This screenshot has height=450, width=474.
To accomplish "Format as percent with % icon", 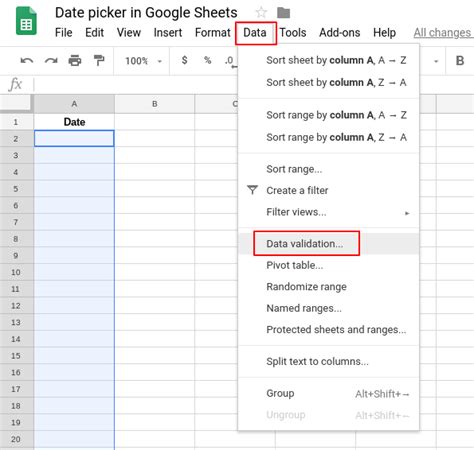I will pos(208,60).
